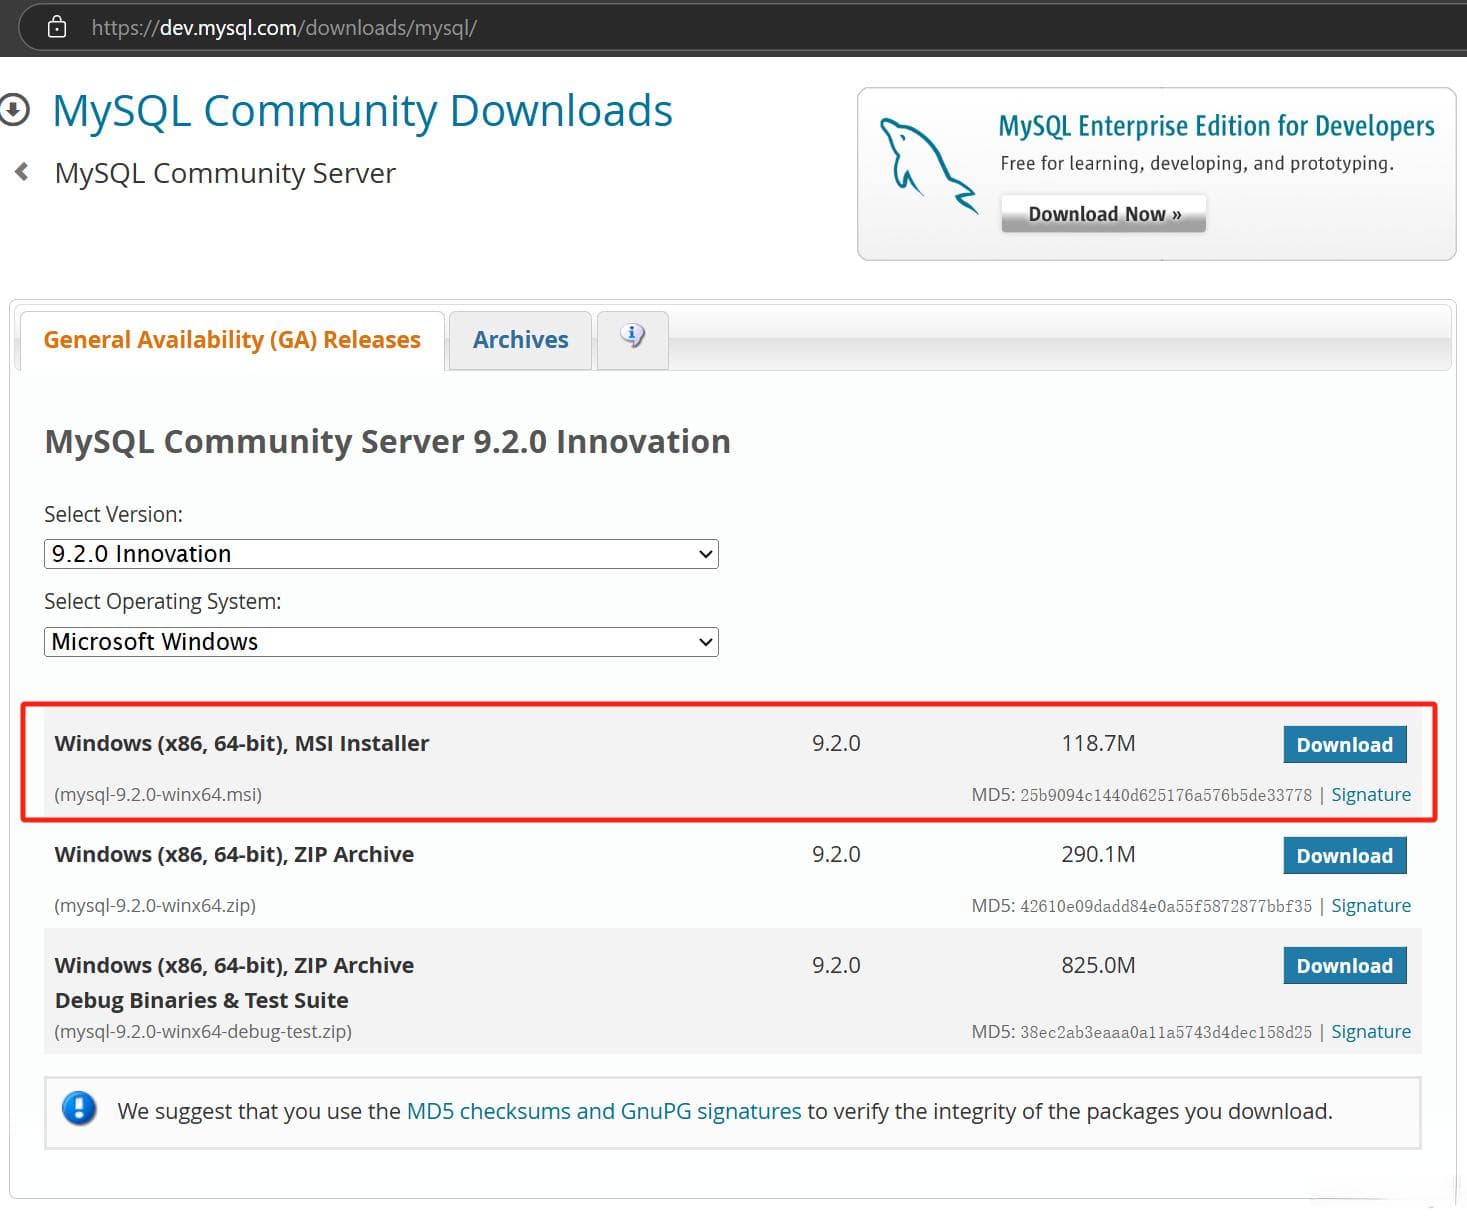The height and width of the screenshot is (1219, 1467).
Task: Go back using arrow beside MySQL Community Server
Action: click(22, 172)
